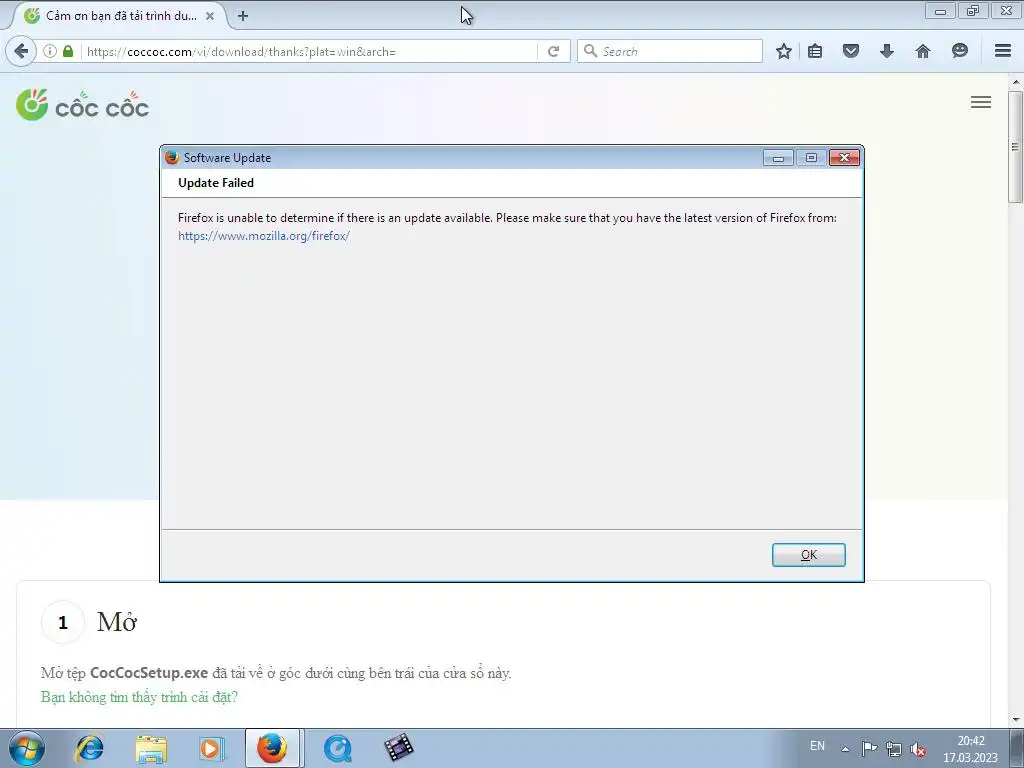Screen dimensions: 1024x768
Task: Click the scrollbar up arrow
Action: coord(1016,82)
